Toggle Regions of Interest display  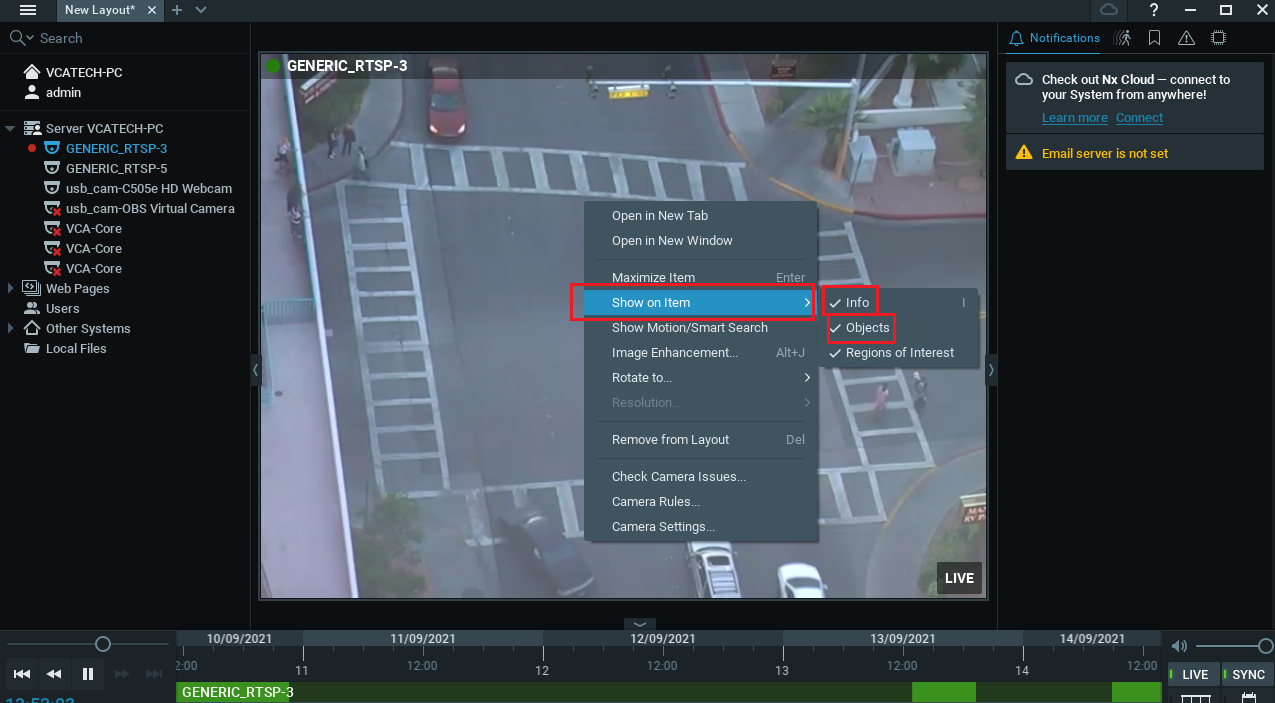899,353
